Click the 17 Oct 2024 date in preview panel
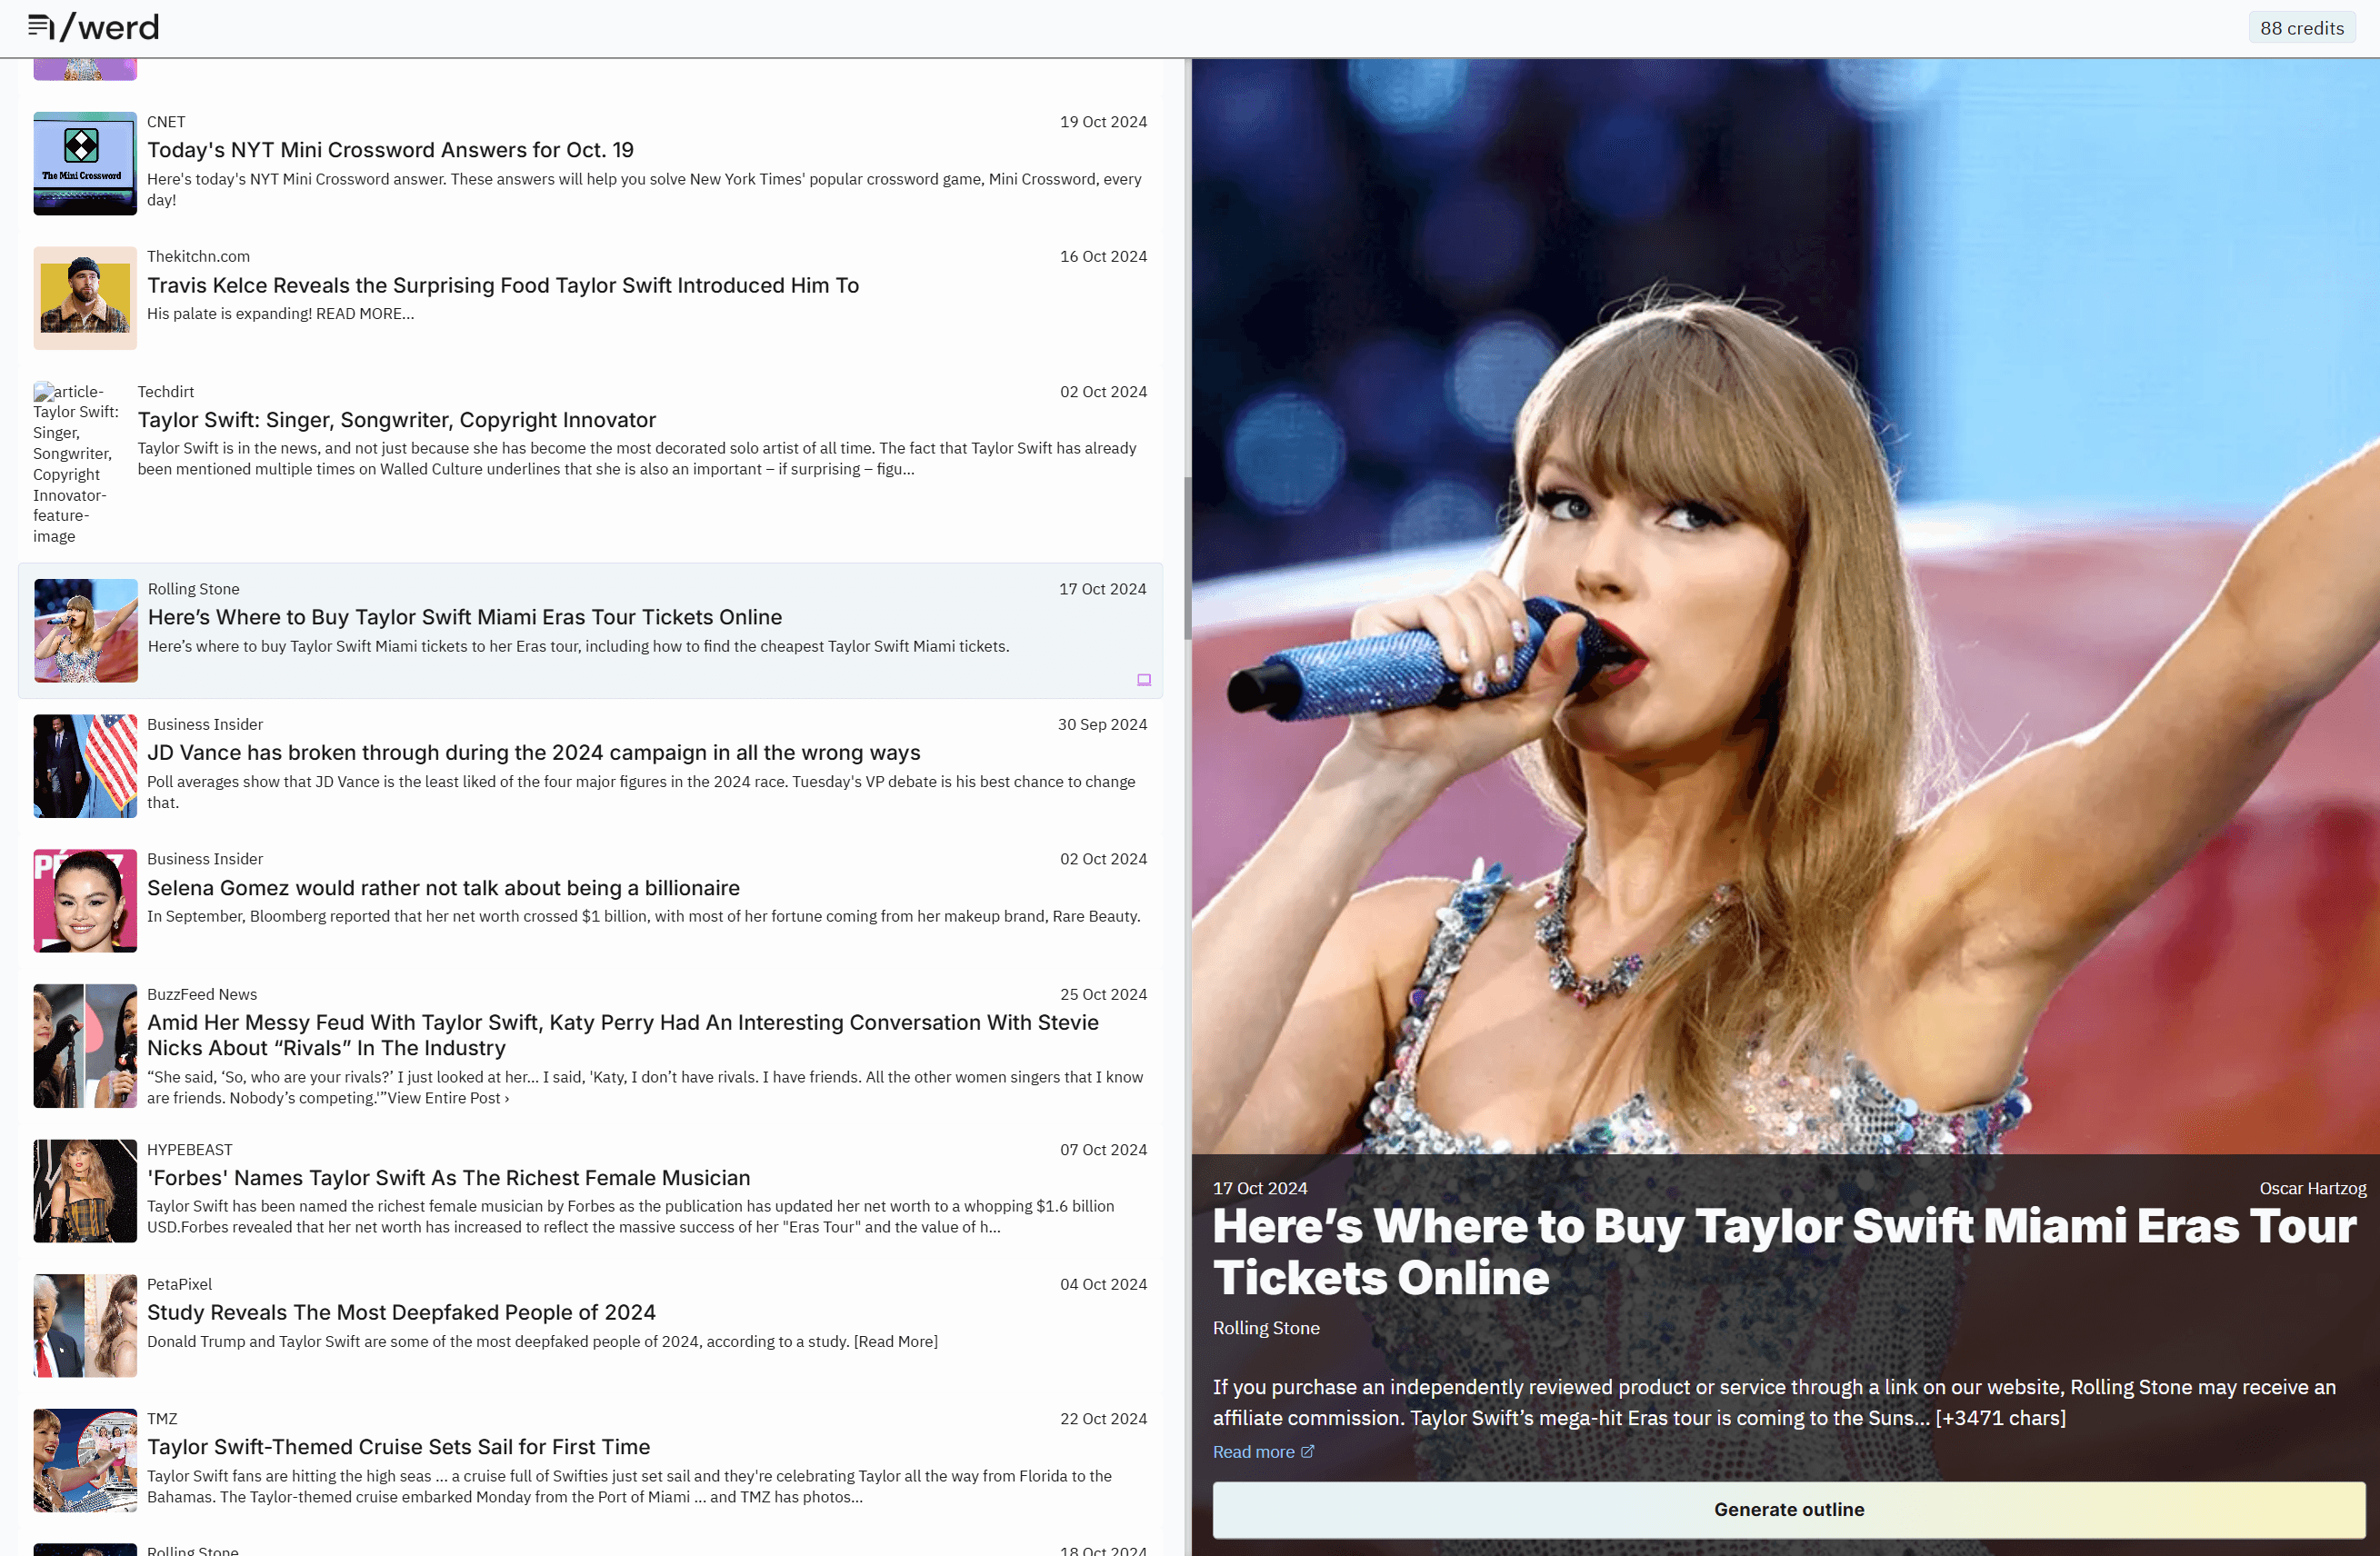 (x=1260, y=1188)
